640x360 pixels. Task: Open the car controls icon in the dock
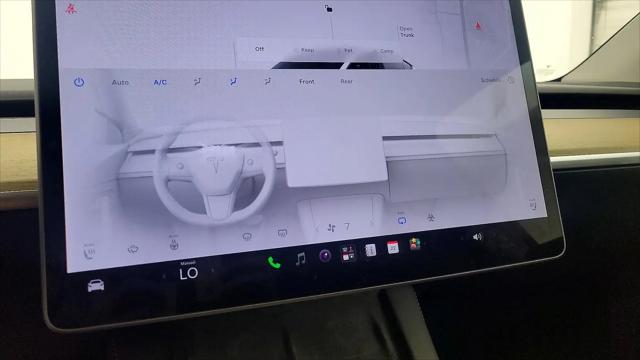click(96, 285)
